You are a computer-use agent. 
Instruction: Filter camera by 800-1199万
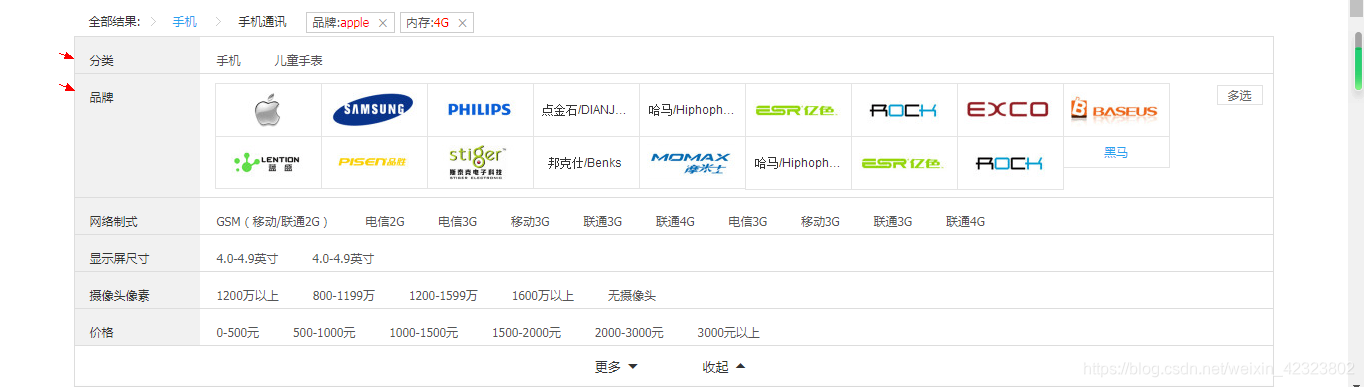point(343,296)
